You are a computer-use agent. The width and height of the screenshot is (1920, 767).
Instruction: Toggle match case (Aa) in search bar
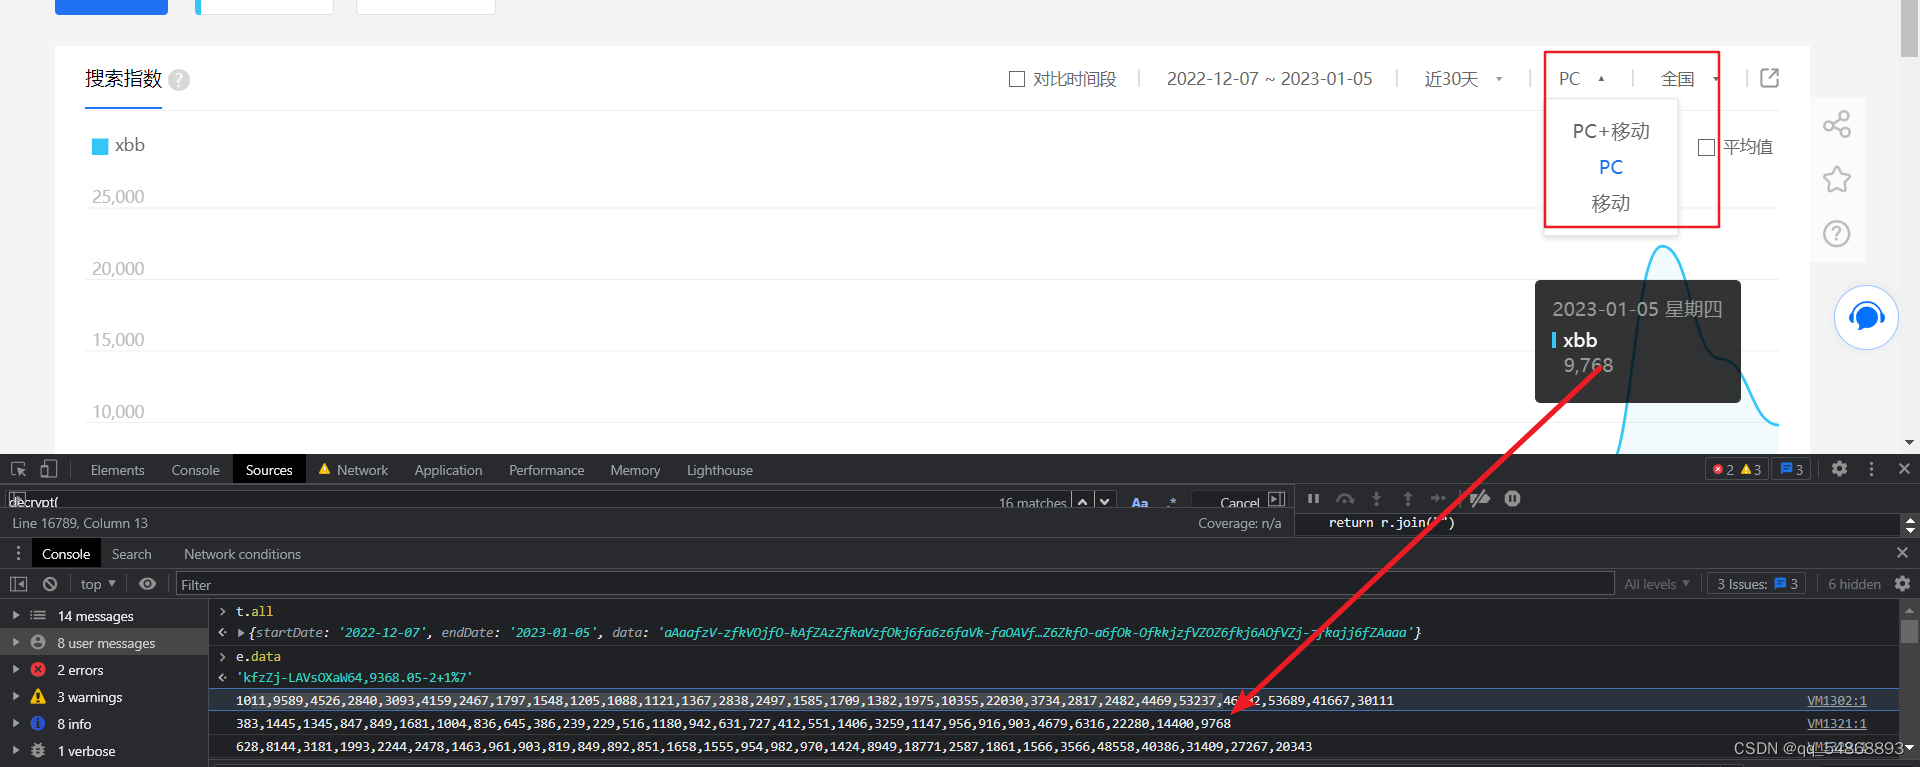pos(1140,502)
